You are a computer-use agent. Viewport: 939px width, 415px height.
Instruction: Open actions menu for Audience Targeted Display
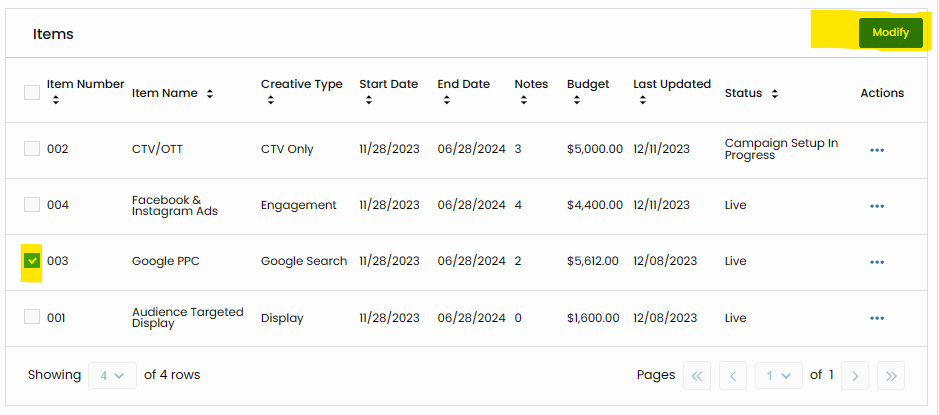[x=877, y=318]
